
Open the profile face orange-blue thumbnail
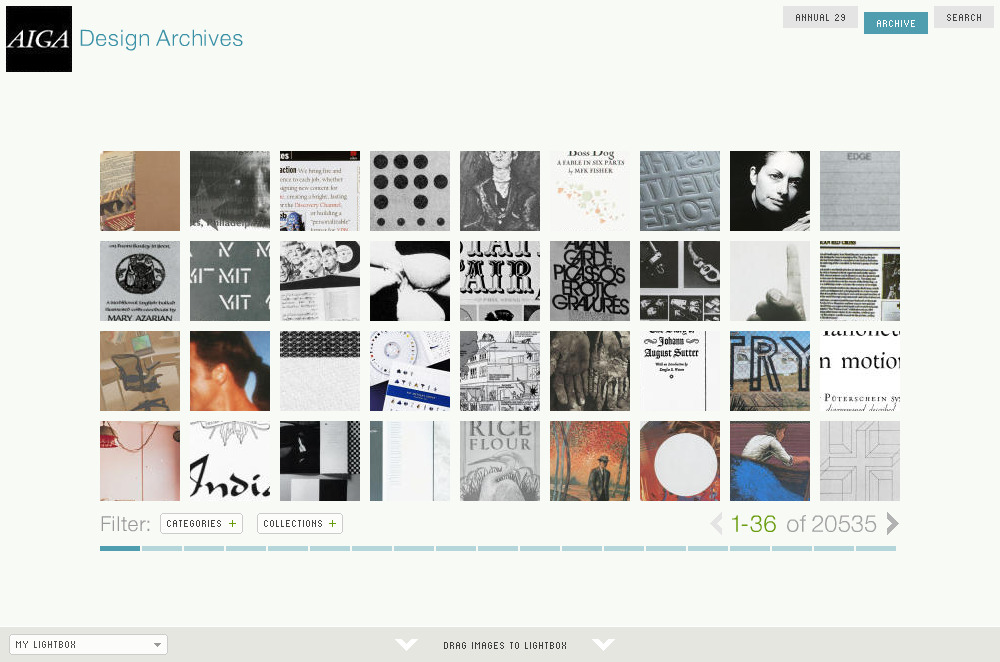click(230, 371)
